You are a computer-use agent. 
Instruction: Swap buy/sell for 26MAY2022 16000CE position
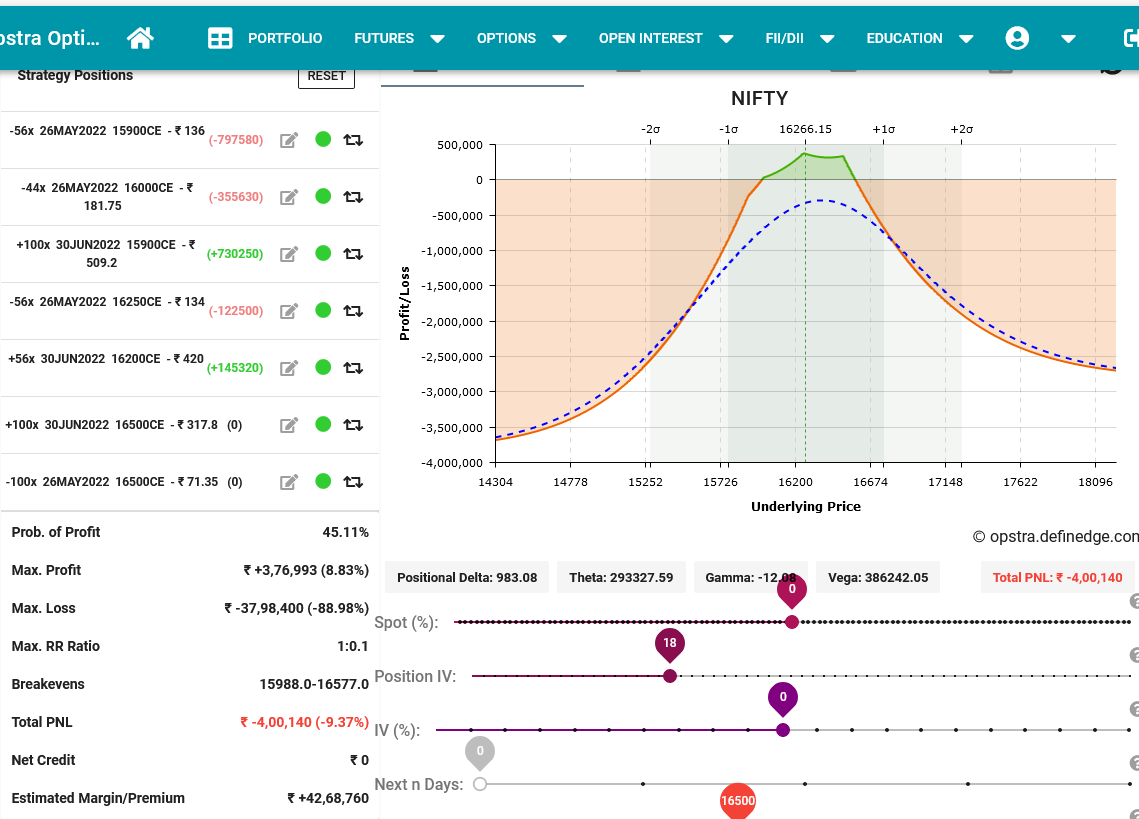(353, 197)
